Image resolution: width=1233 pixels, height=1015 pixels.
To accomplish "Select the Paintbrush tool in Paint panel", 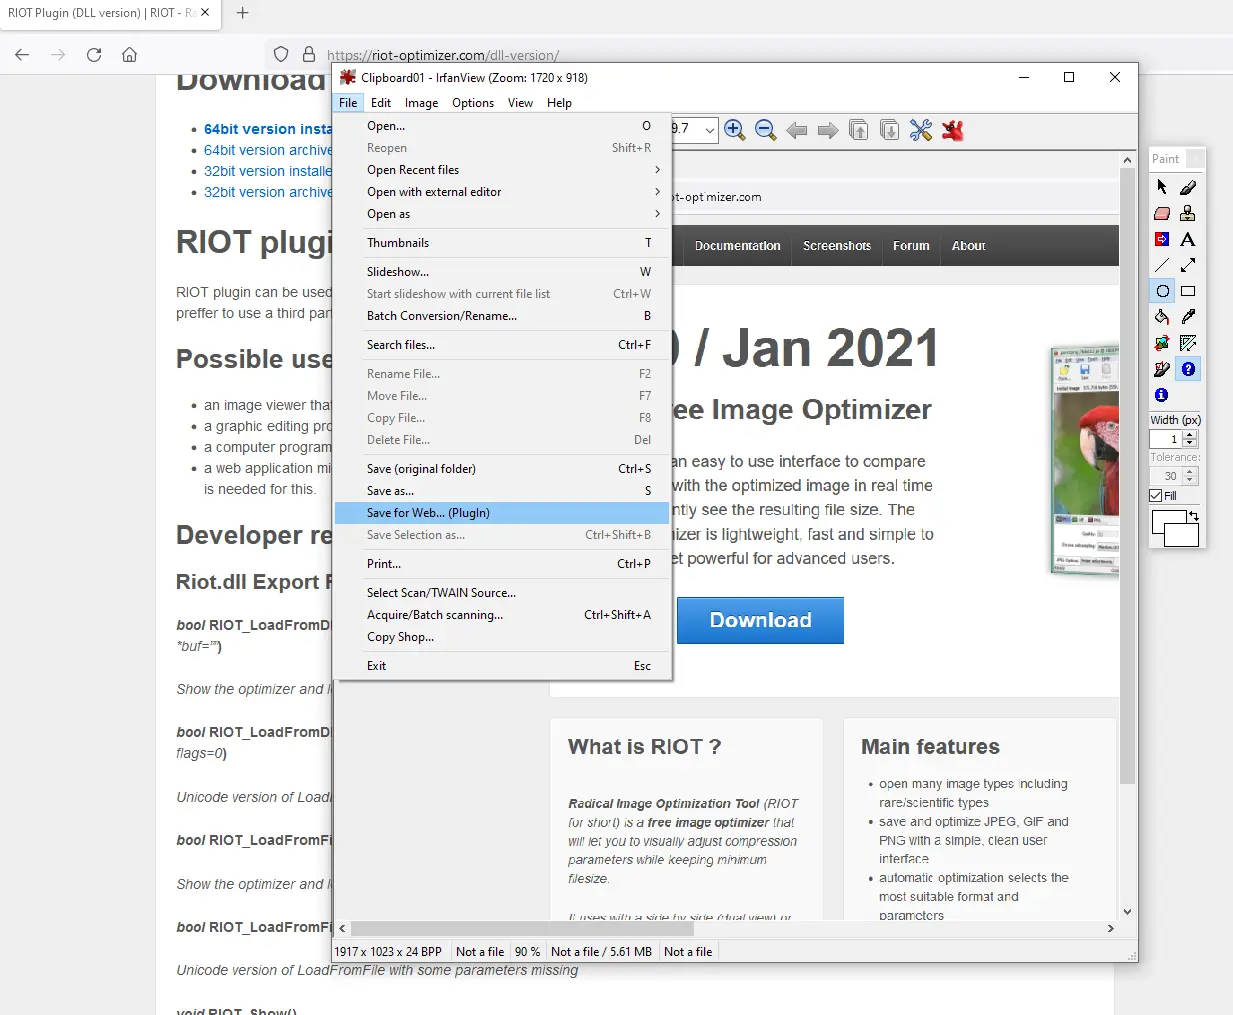I will point(1188,187).
